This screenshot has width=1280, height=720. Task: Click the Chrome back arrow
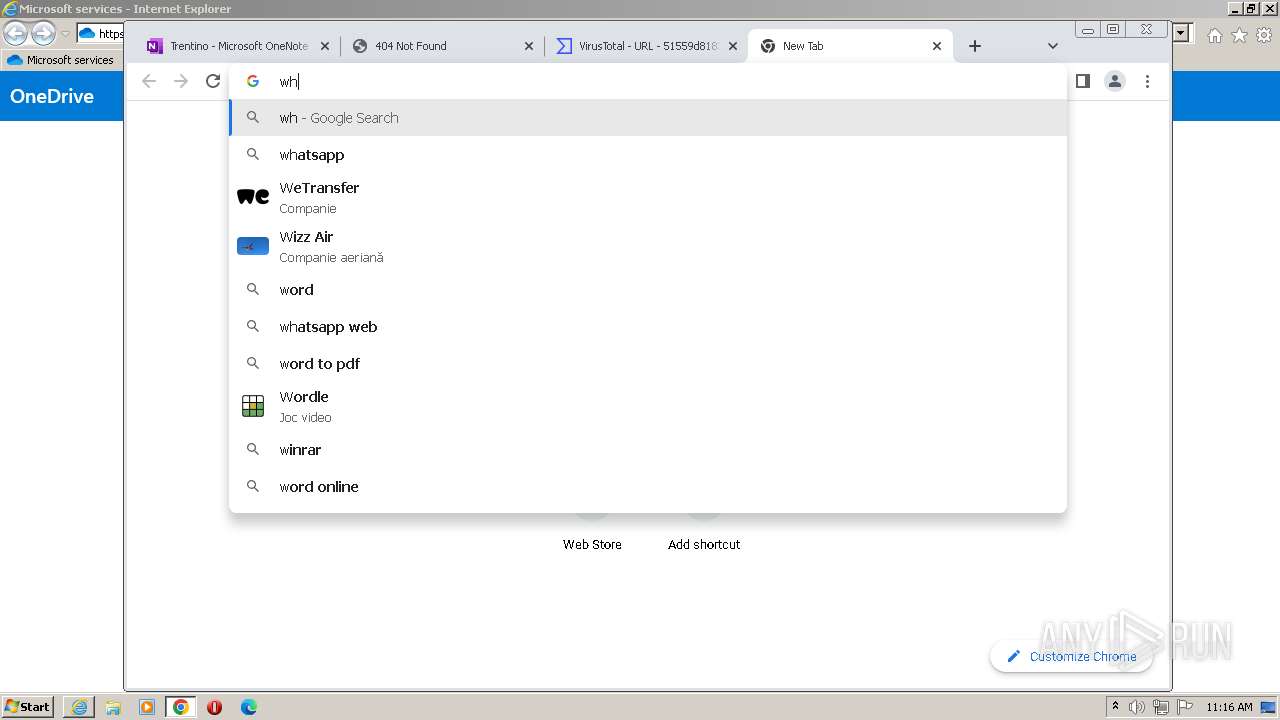pos(149,81)
